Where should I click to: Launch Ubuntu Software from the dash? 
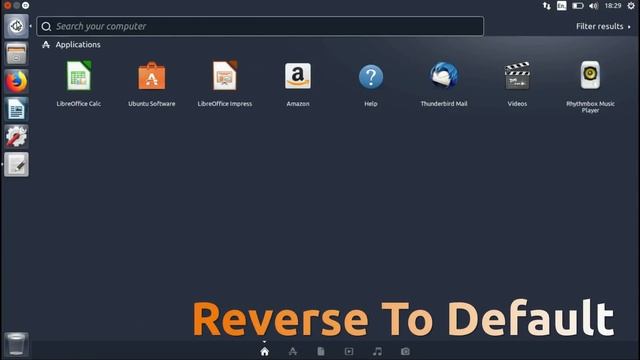(152, 76)
